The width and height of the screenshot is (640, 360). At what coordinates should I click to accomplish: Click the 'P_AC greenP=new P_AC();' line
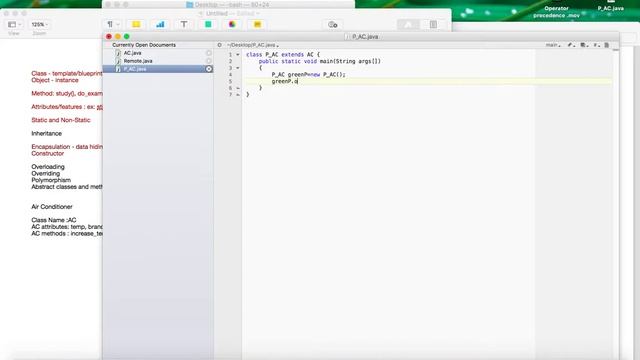pos(308,75)
